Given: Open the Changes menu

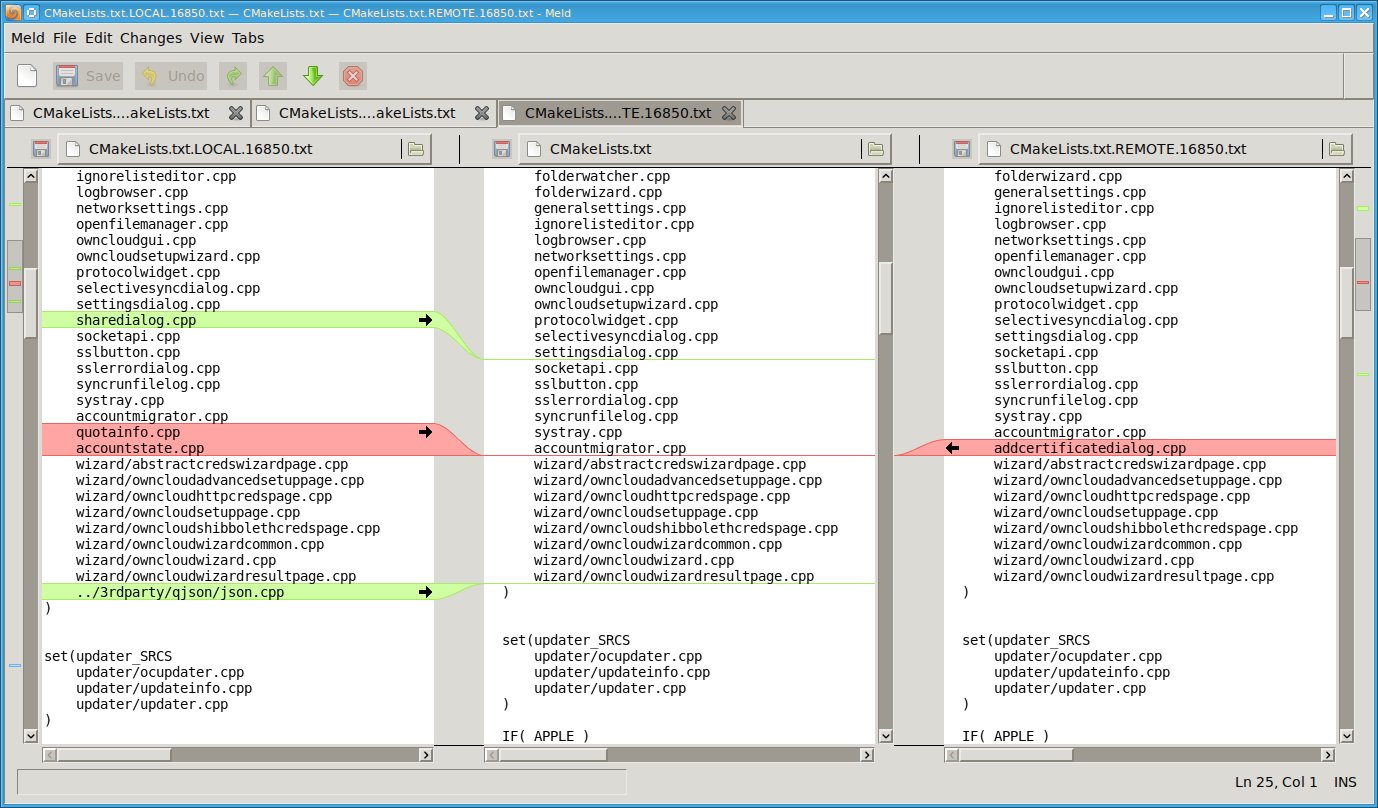Looking at the screenshot, I should (x=150, y=38).
